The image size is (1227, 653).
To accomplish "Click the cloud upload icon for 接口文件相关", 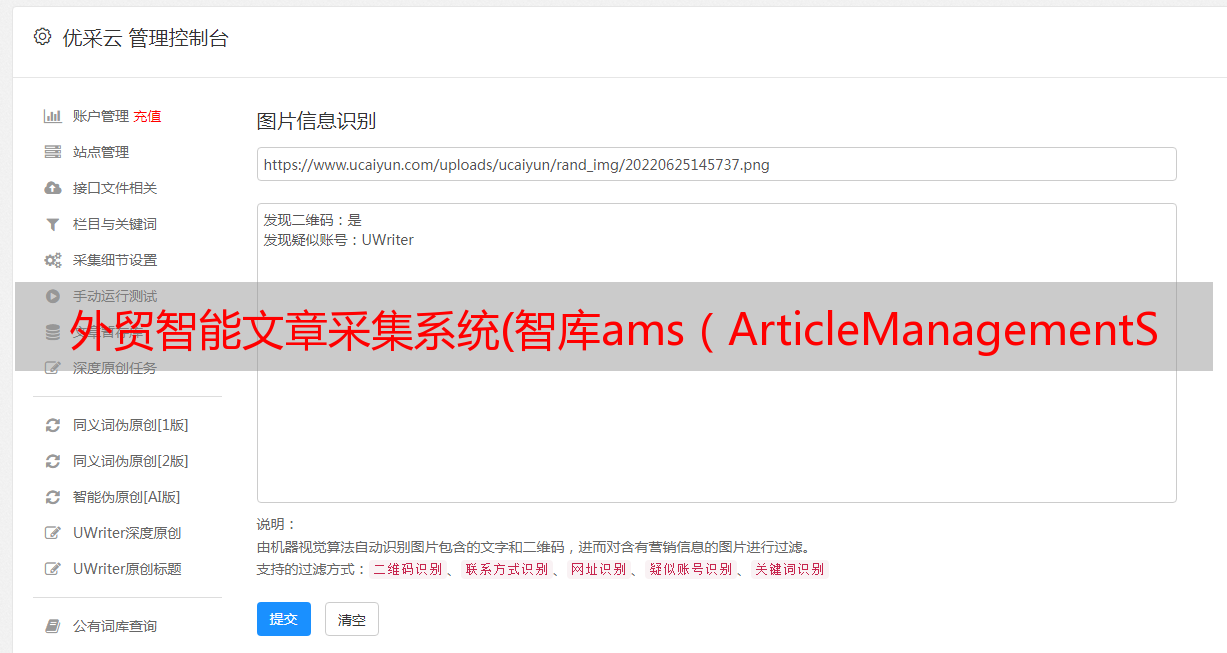I will (x=53, y=188).
